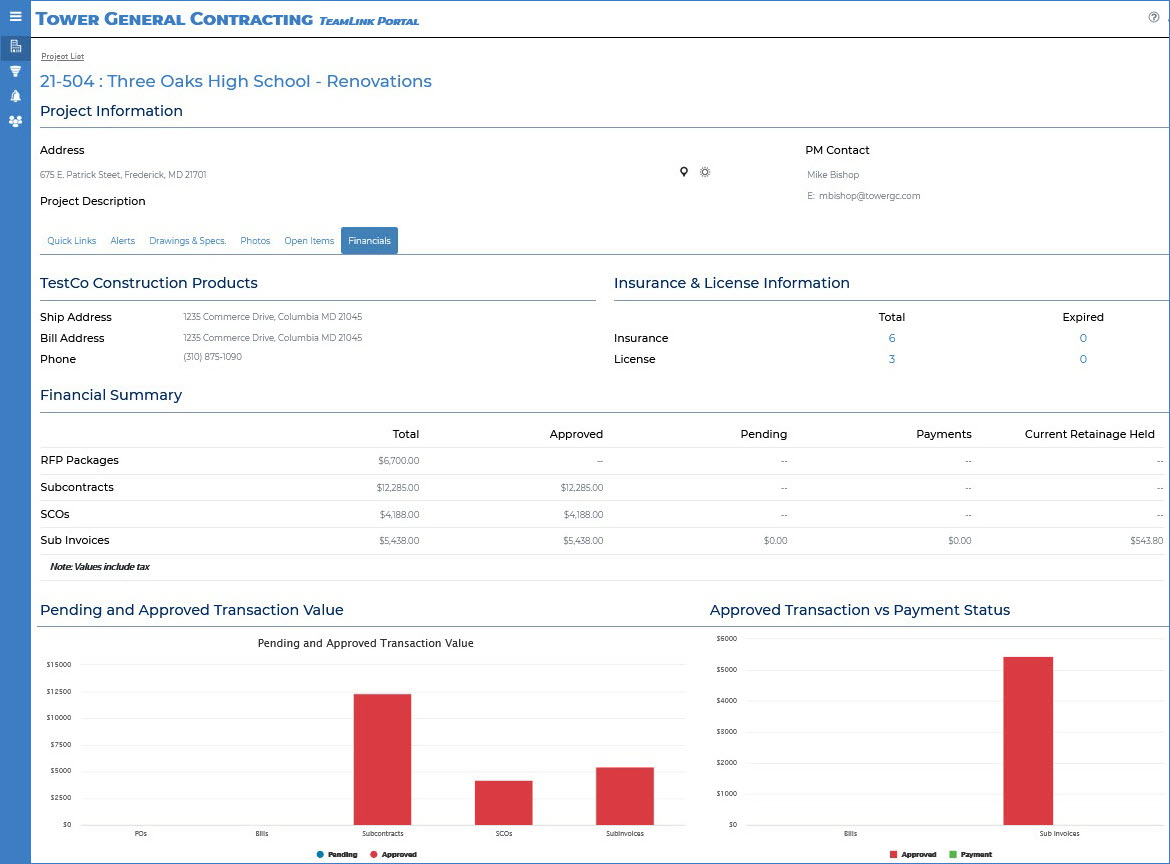Click the Insurance total count 6

(892, 338)
